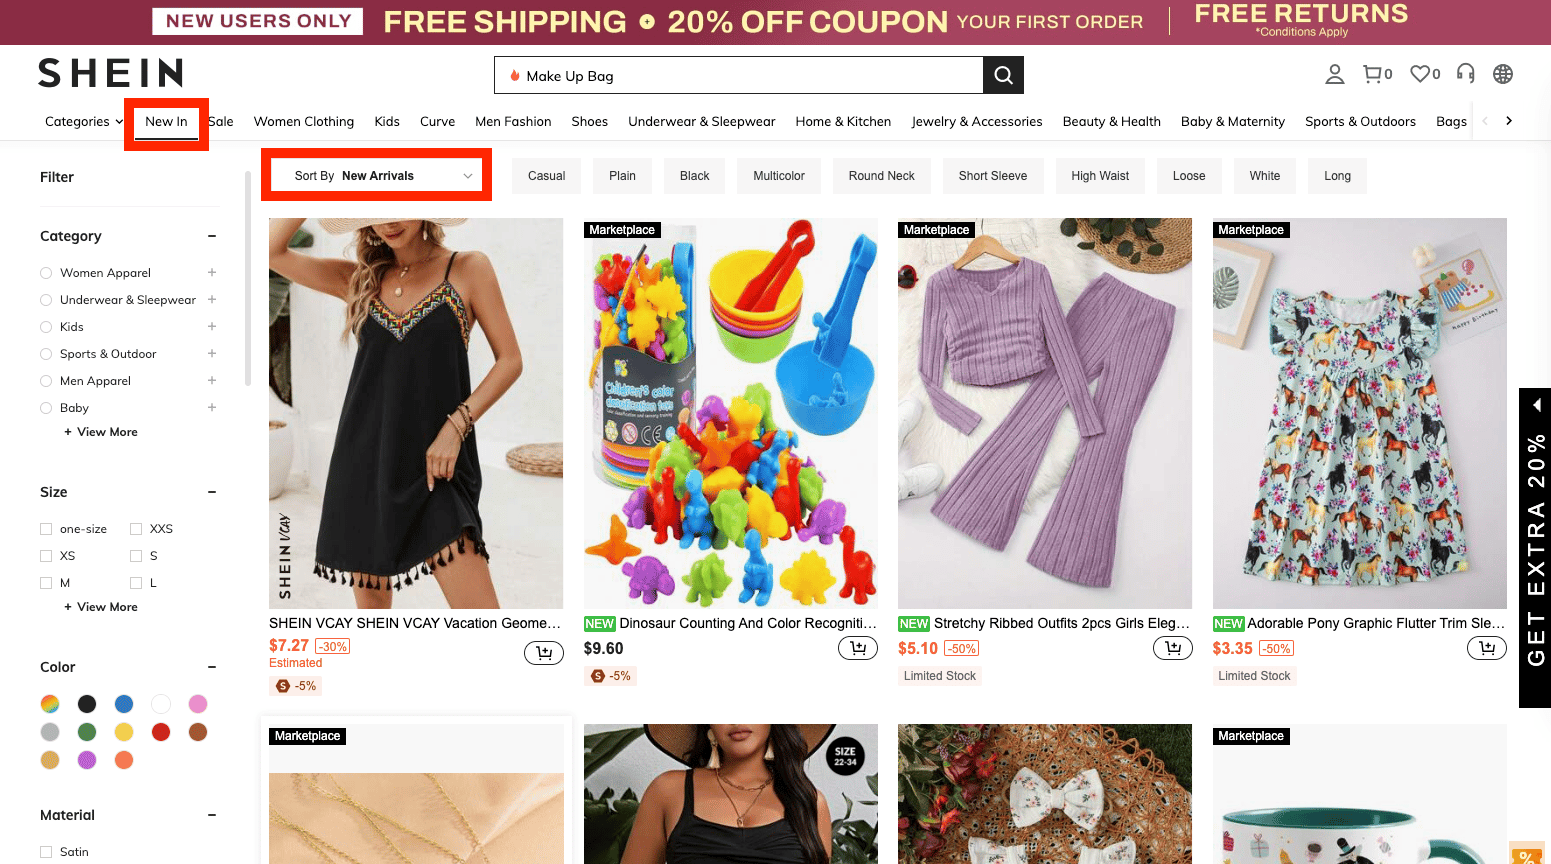Go to the New In tab
Image resolution: width=1551 pixels, height=864 pixels.
coord(166,122)
